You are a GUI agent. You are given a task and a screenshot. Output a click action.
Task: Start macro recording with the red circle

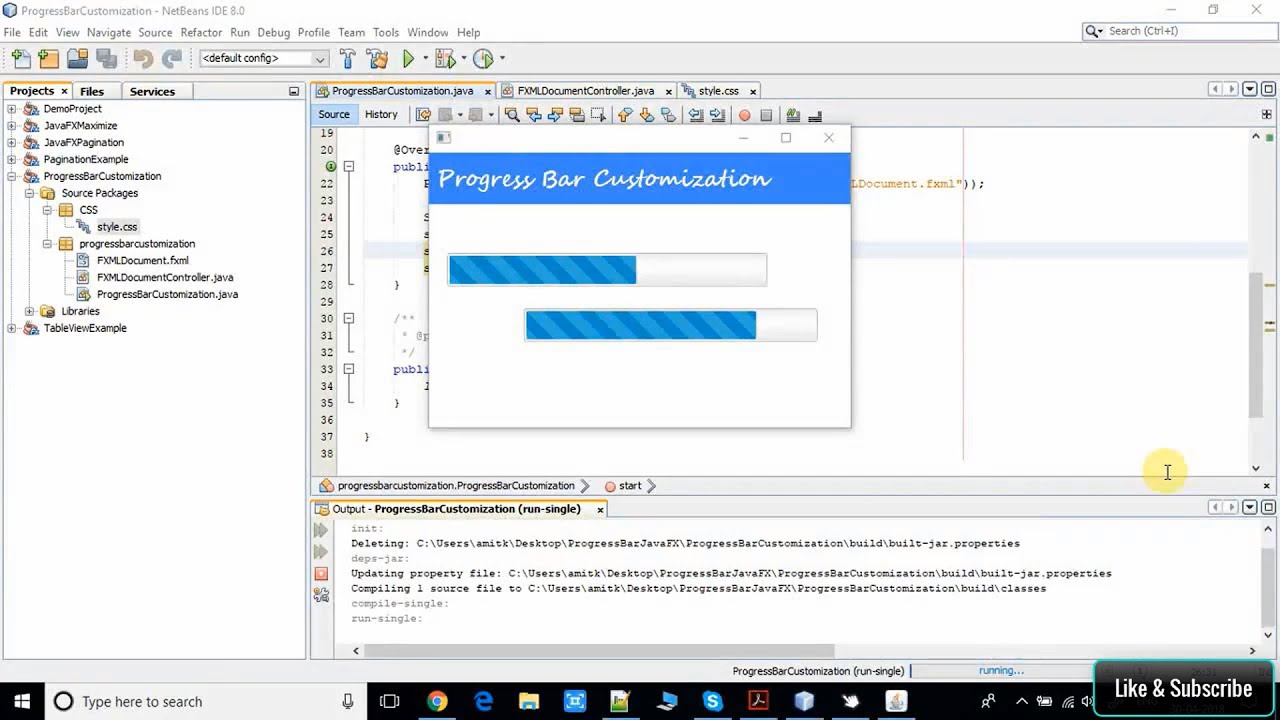pyautogui.click(x=744, y=115)
